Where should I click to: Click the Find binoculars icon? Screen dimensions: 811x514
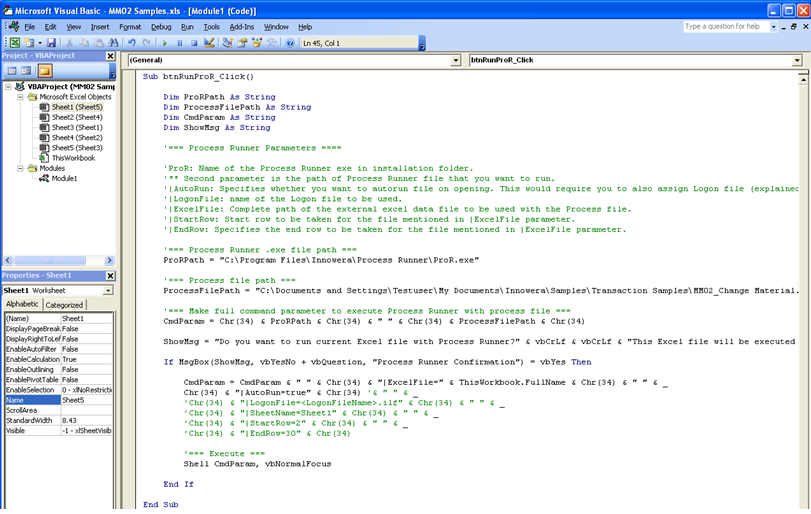coord(115,43)
